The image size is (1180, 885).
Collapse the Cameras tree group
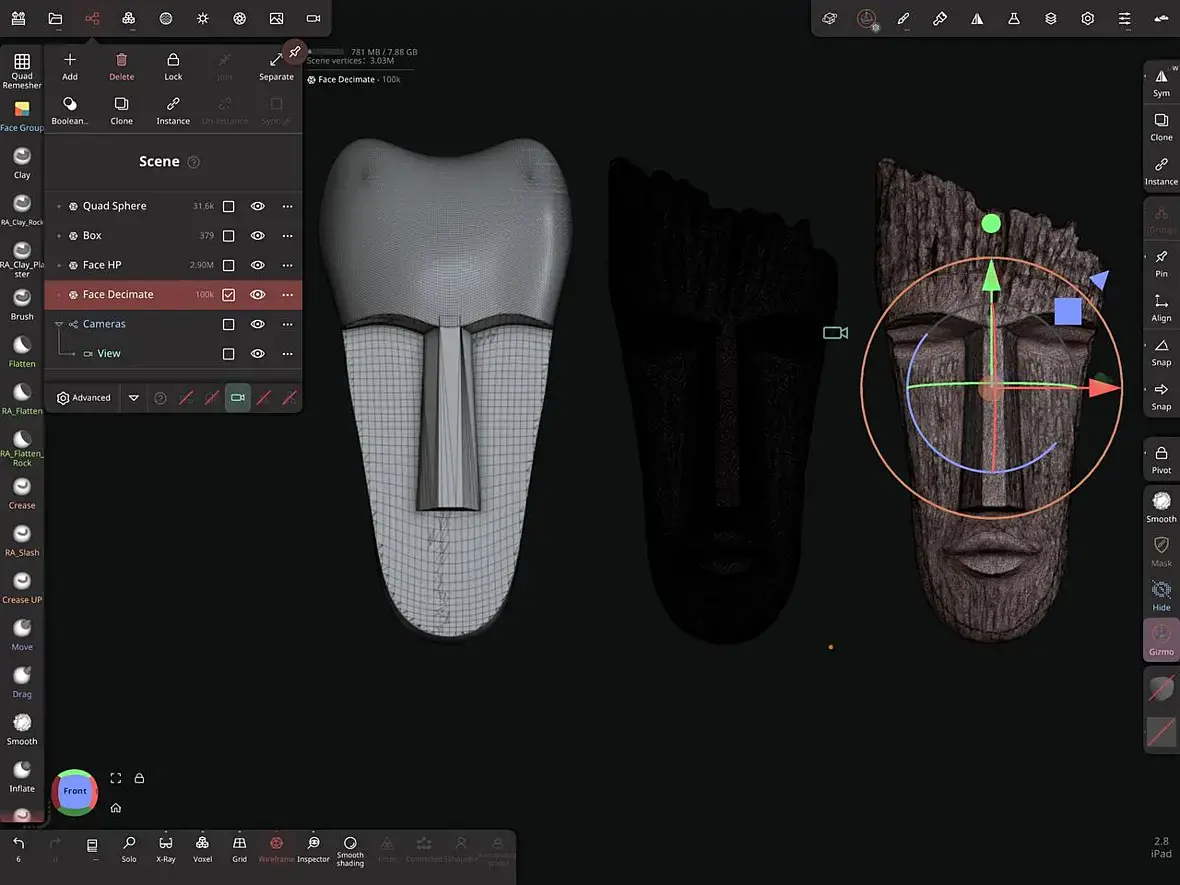pos(59,324)
